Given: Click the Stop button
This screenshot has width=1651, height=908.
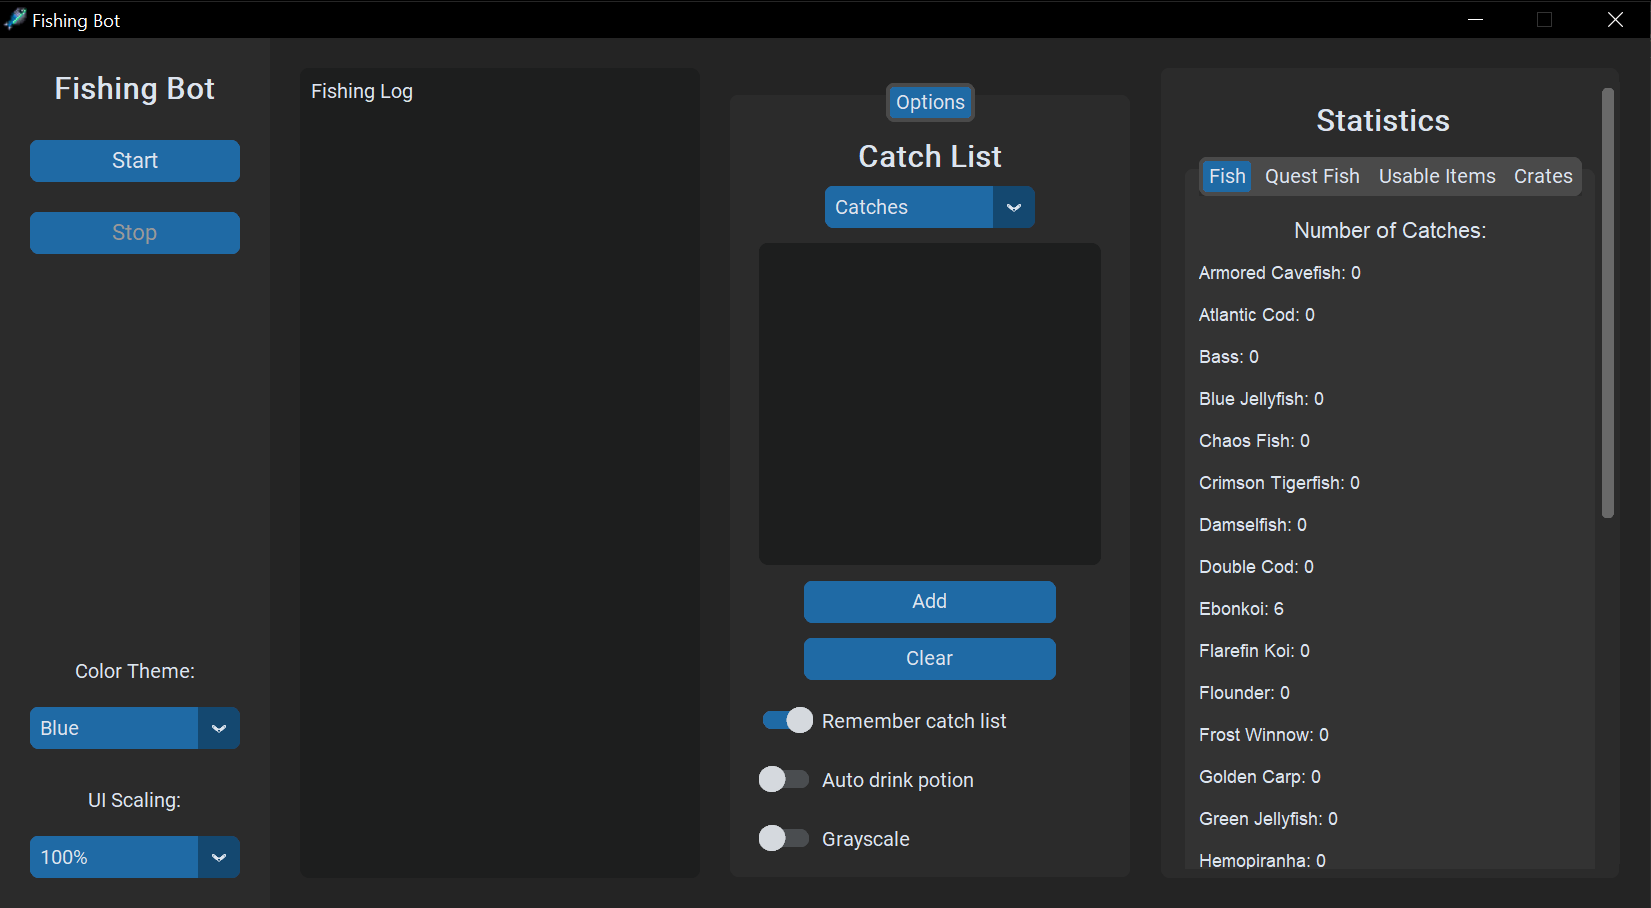Looking at the screenshot, I should (x=135, y=233).
